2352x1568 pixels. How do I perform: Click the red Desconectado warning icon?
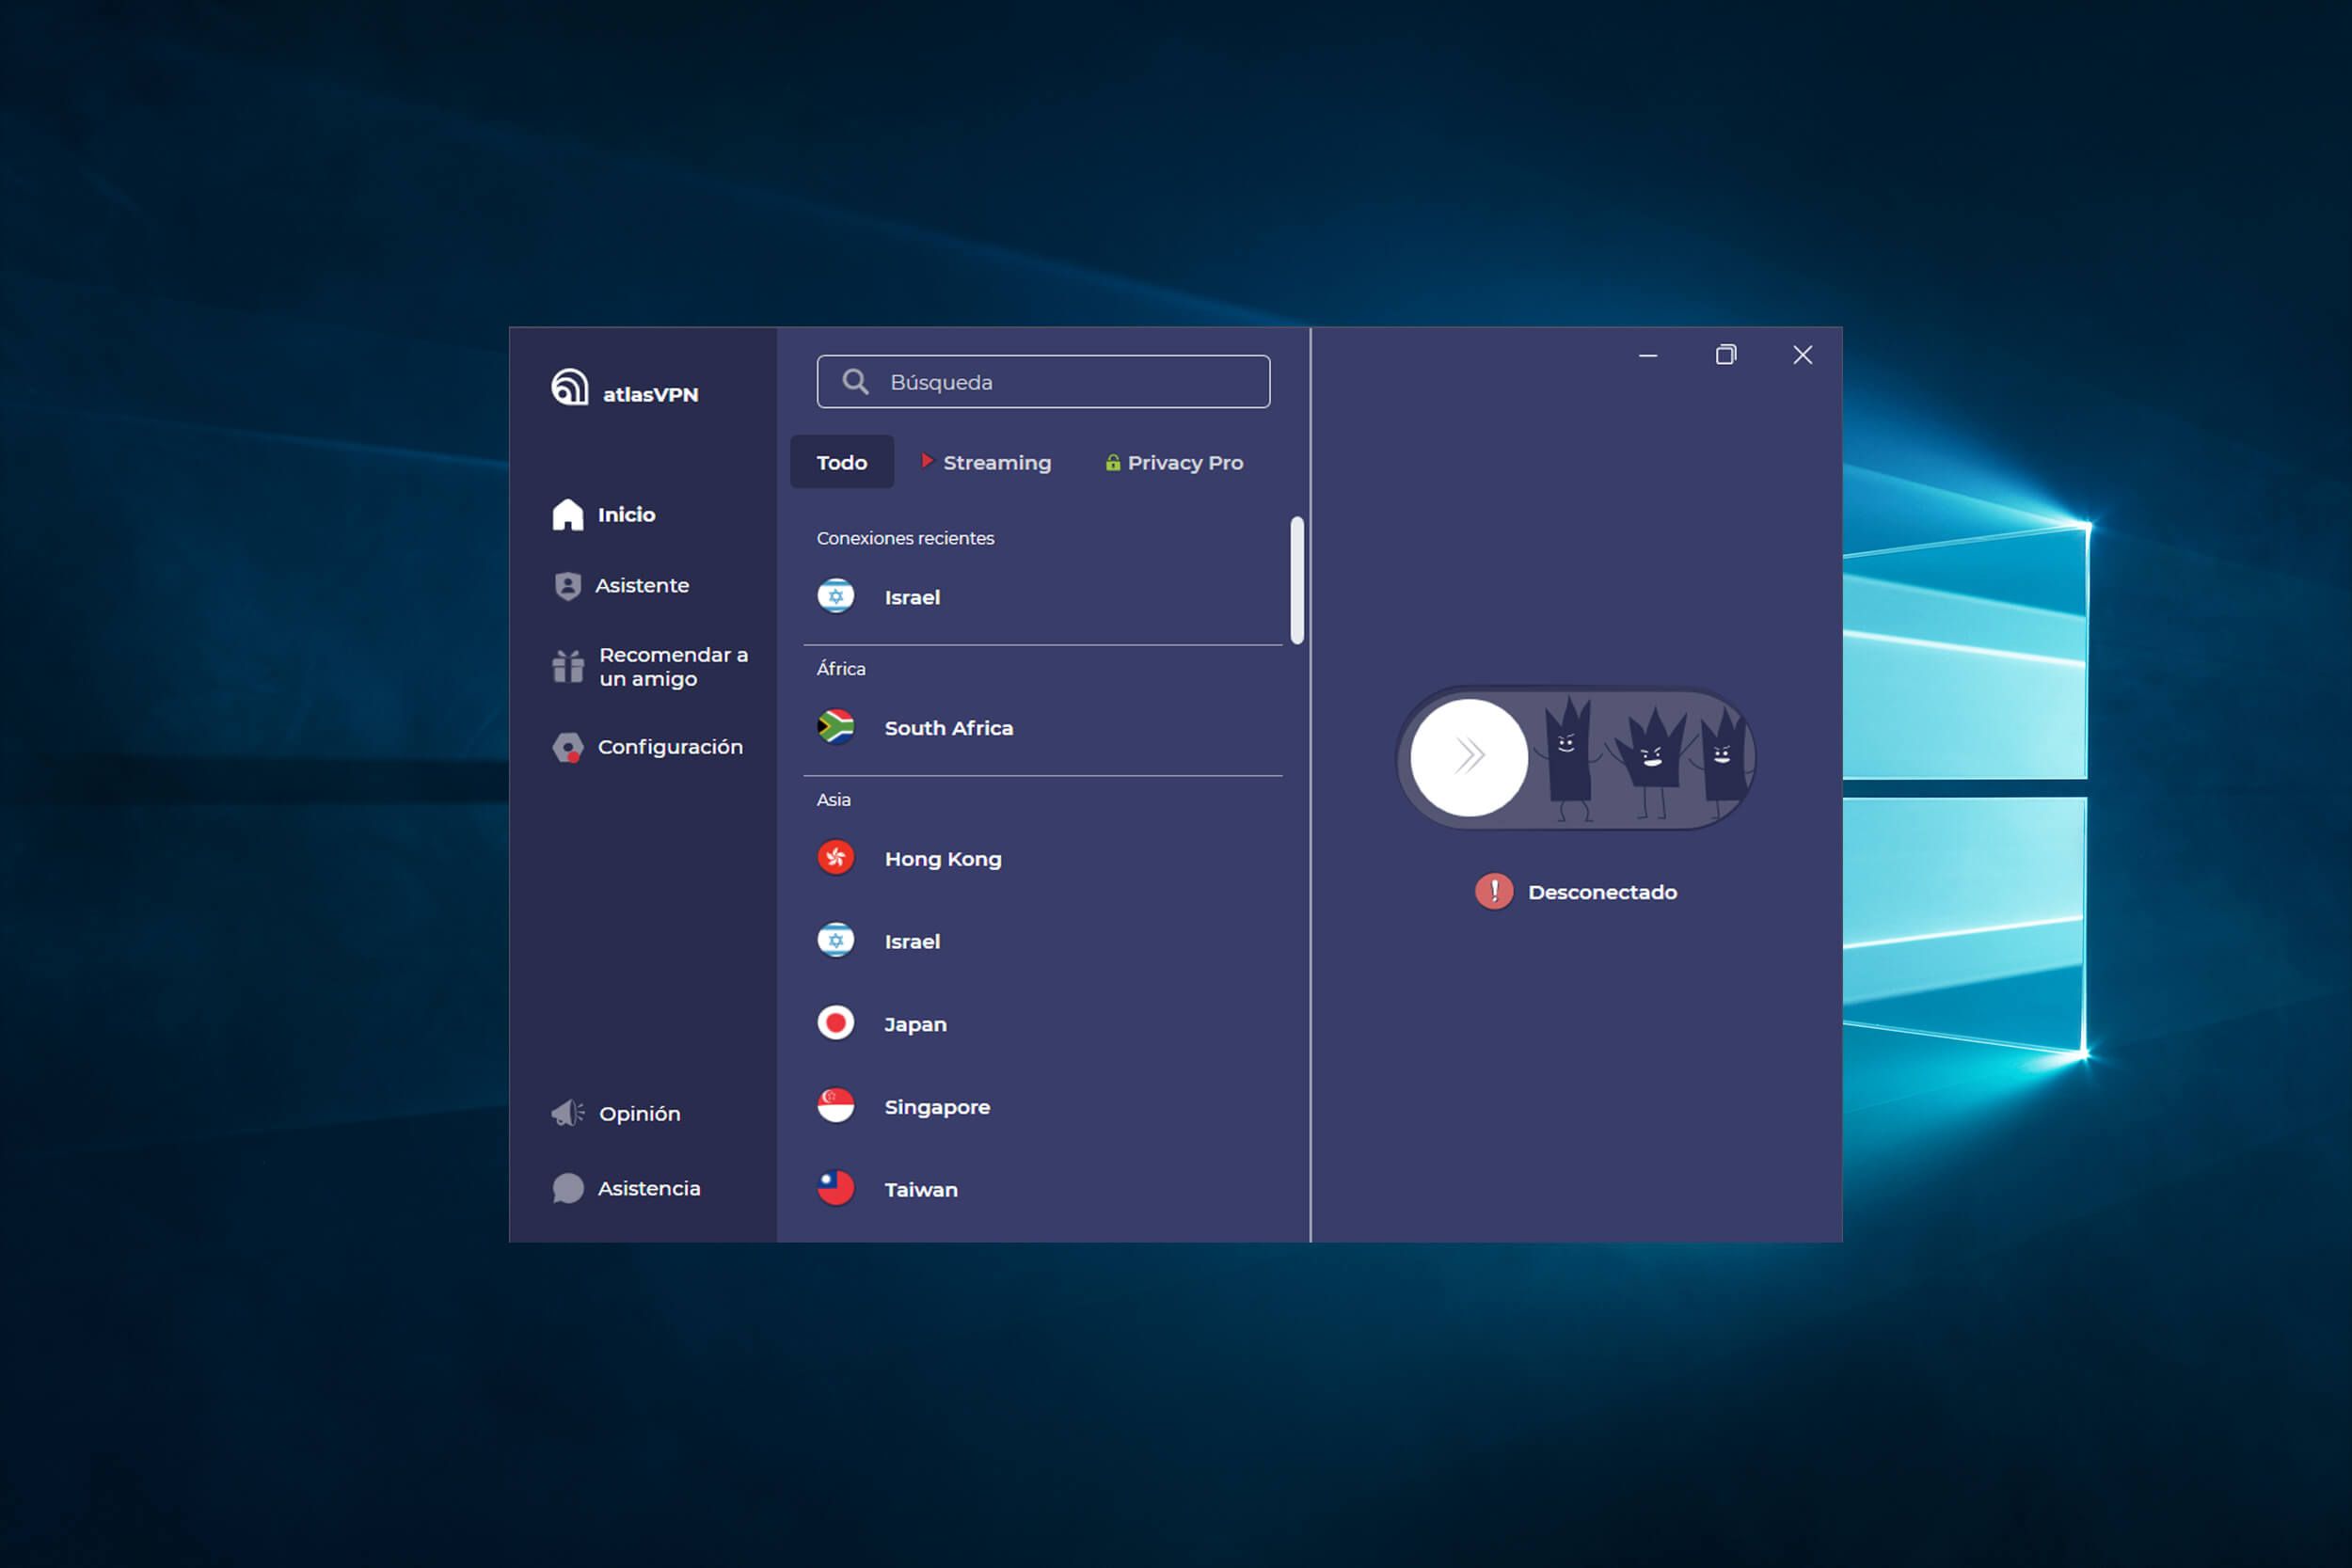pyautogui.click(x=1494, y=891)
